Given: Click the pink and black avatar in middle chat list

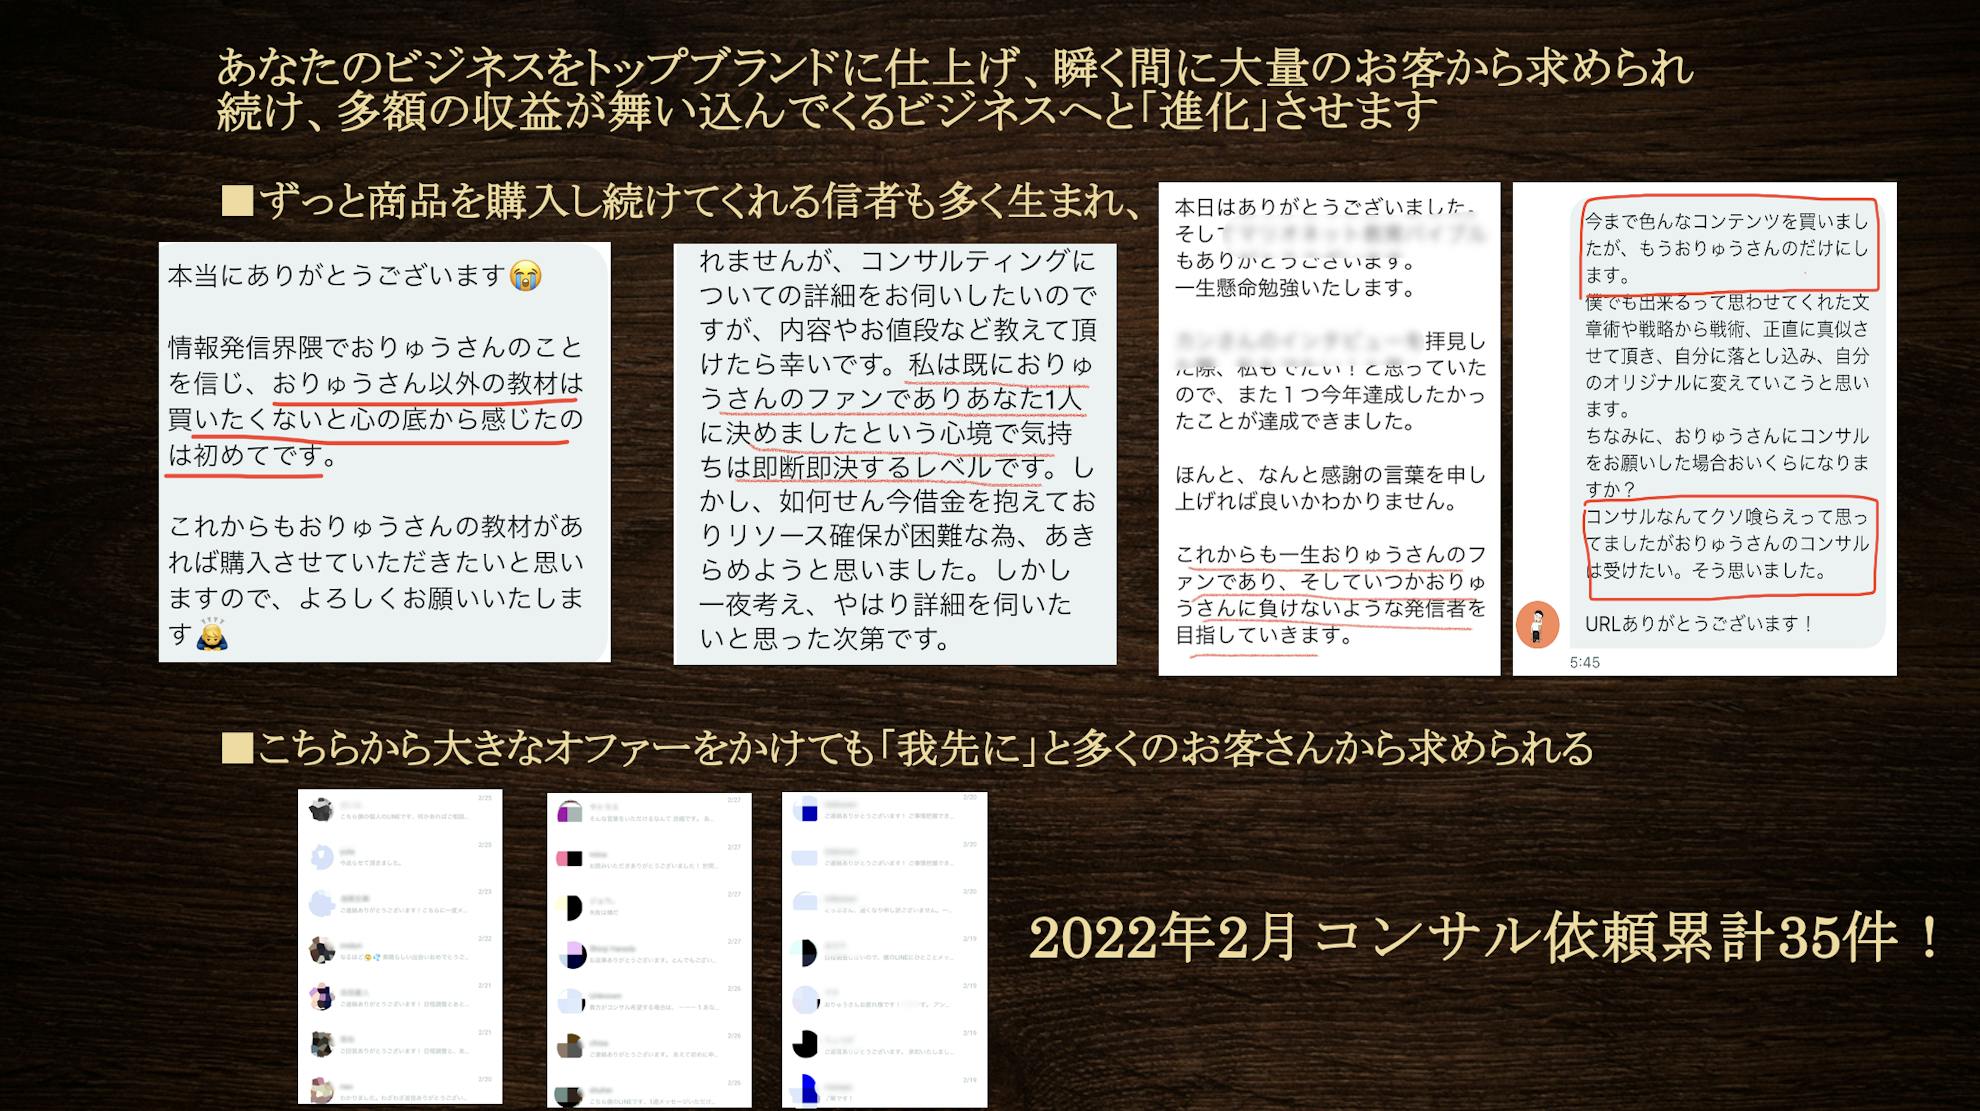Looking at the screenshot, I should pos(569,859).
